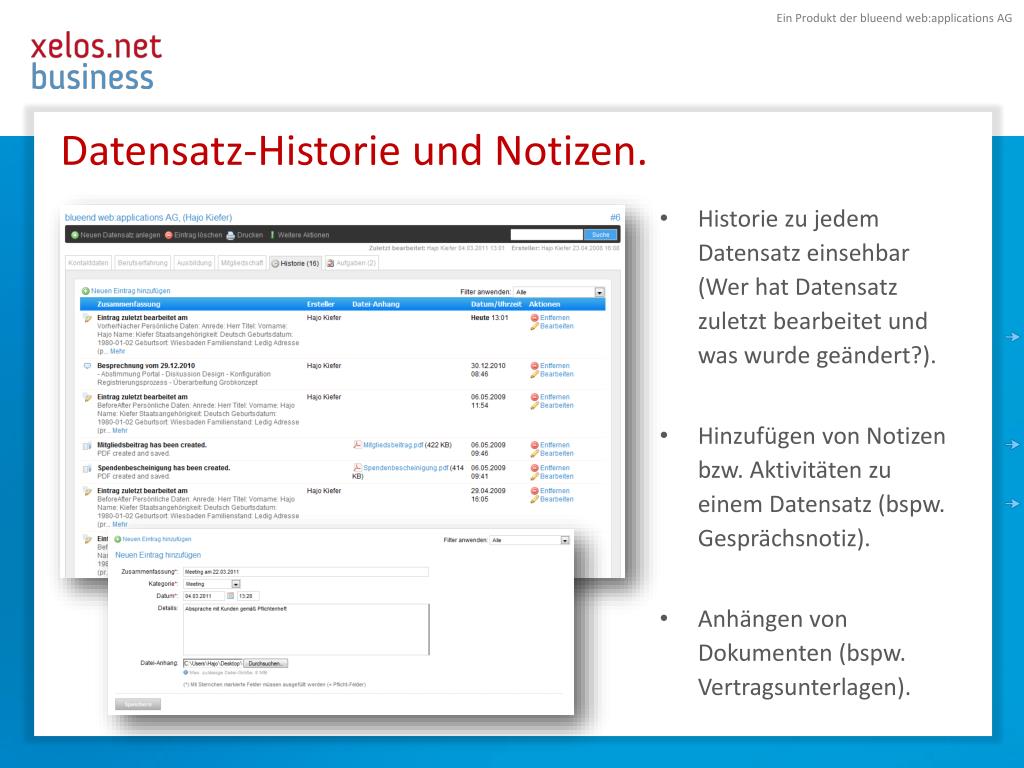Viewport: 1024px width, 768px height.
Task: Open Filter anwenden dropdown above history table
Action: coord(559,292)
